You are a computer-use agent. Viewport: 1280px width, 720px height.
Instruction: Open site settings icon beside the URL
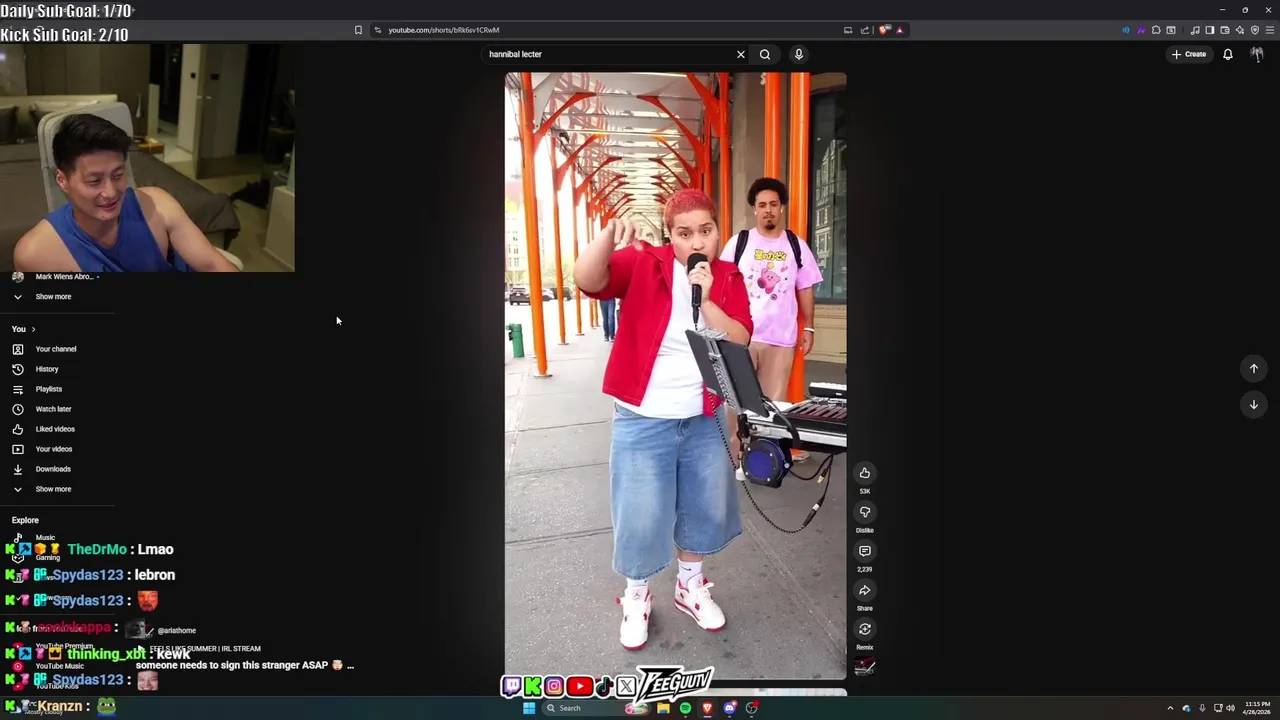pos(378,30)
